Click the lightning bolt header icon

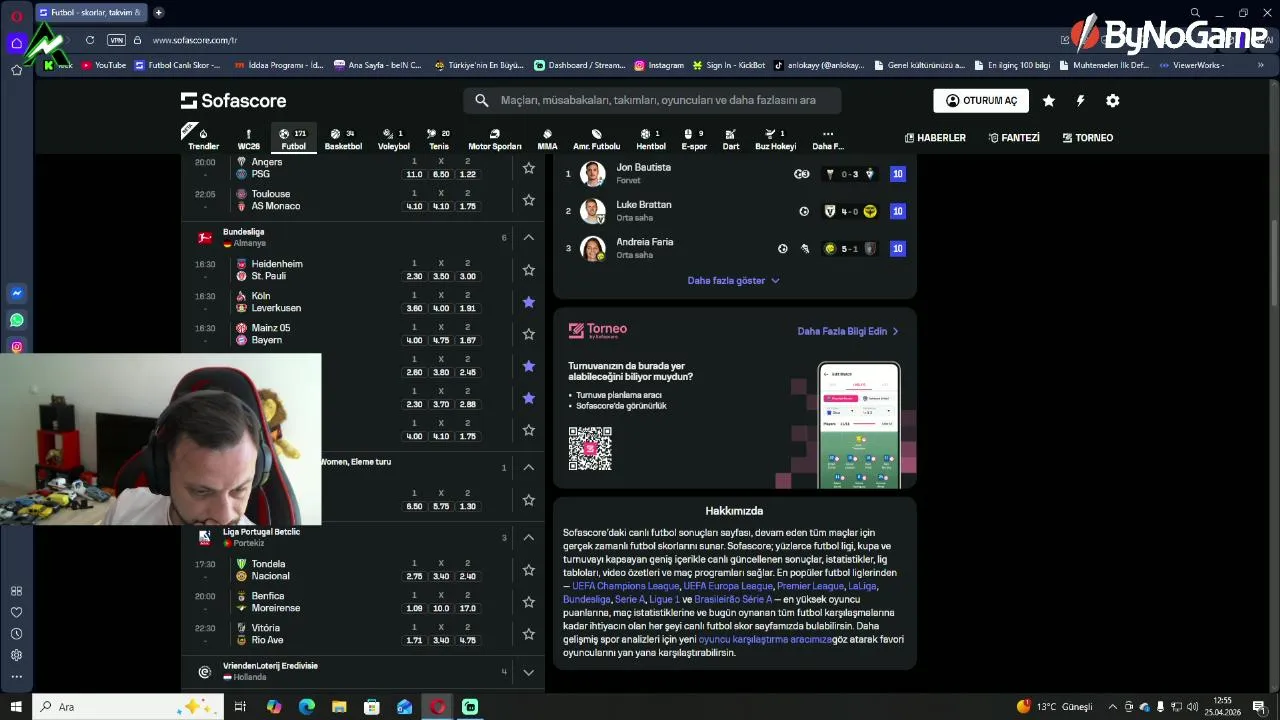click(1080, 101)
